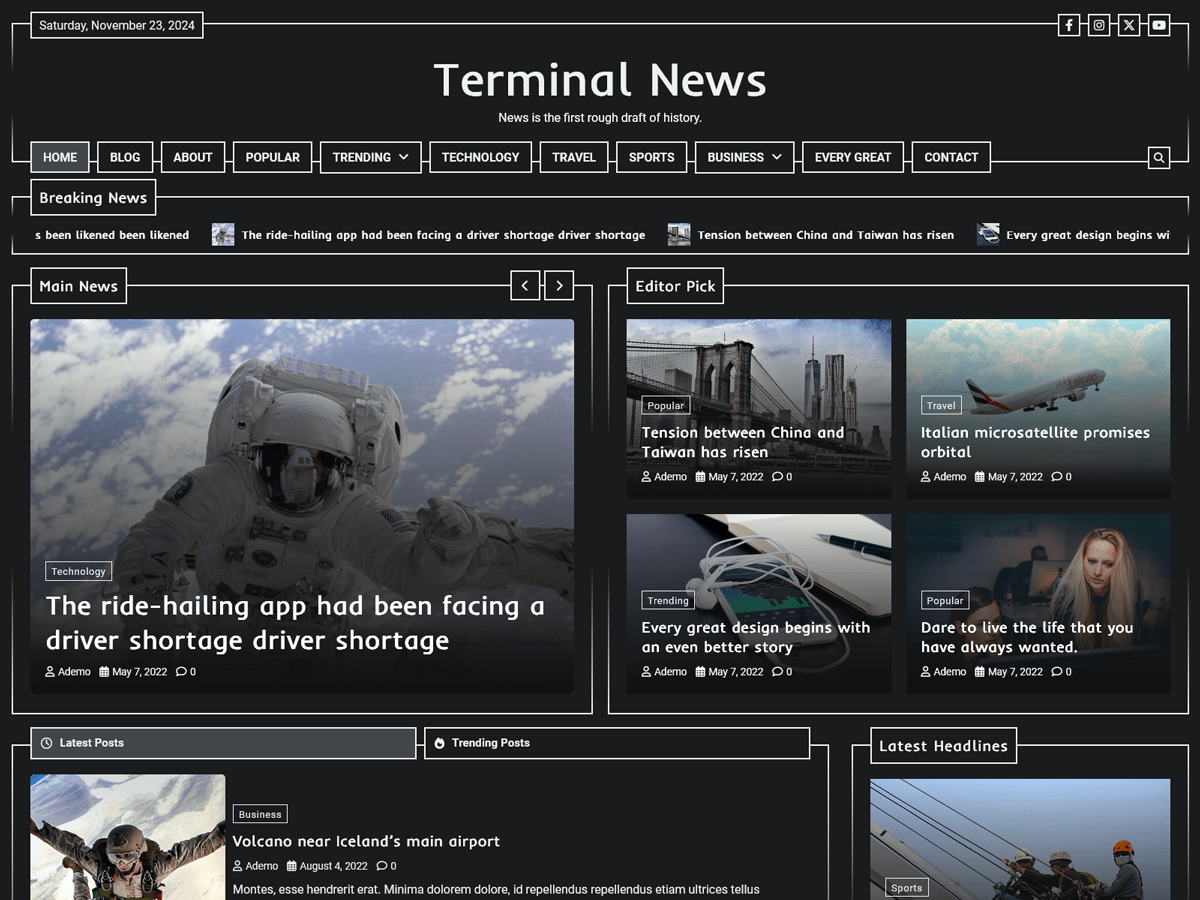Viewport: 1200px width, 900px height.
Task: Click Ademo author on ride-hailing main article
Action: click(68, 672)
